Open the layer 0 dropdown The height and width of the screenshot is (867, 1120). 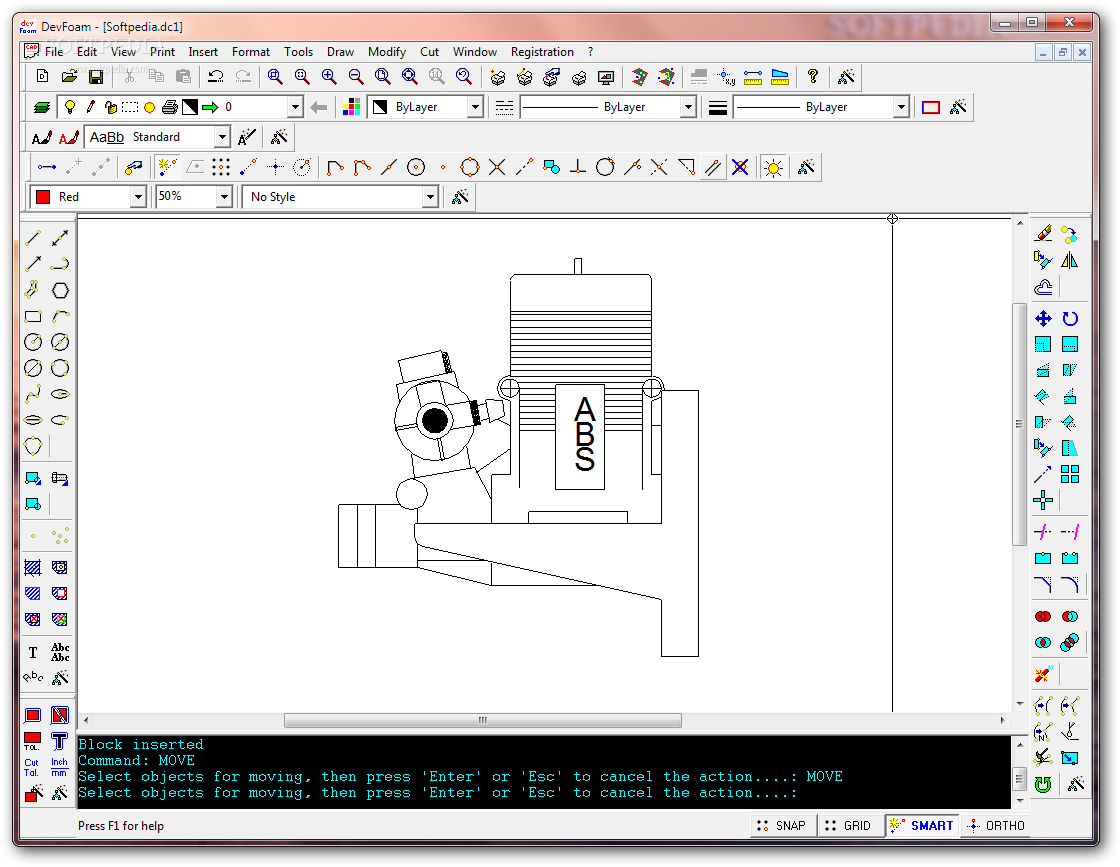[x=295, y=107]
